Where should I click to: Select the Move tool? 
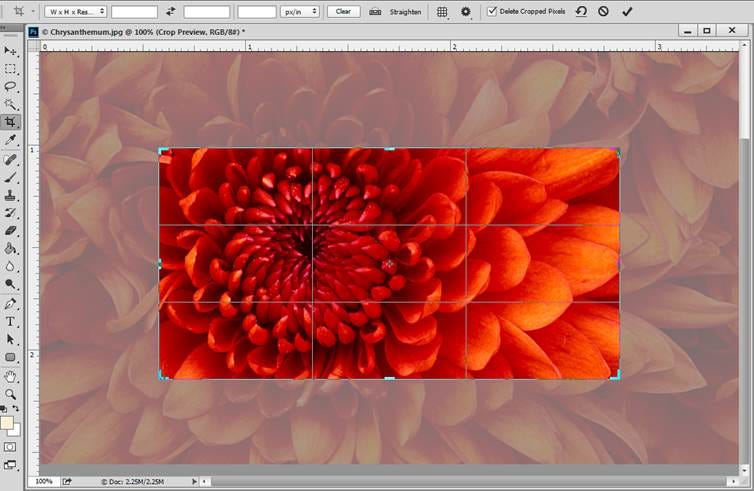(10, 50)
